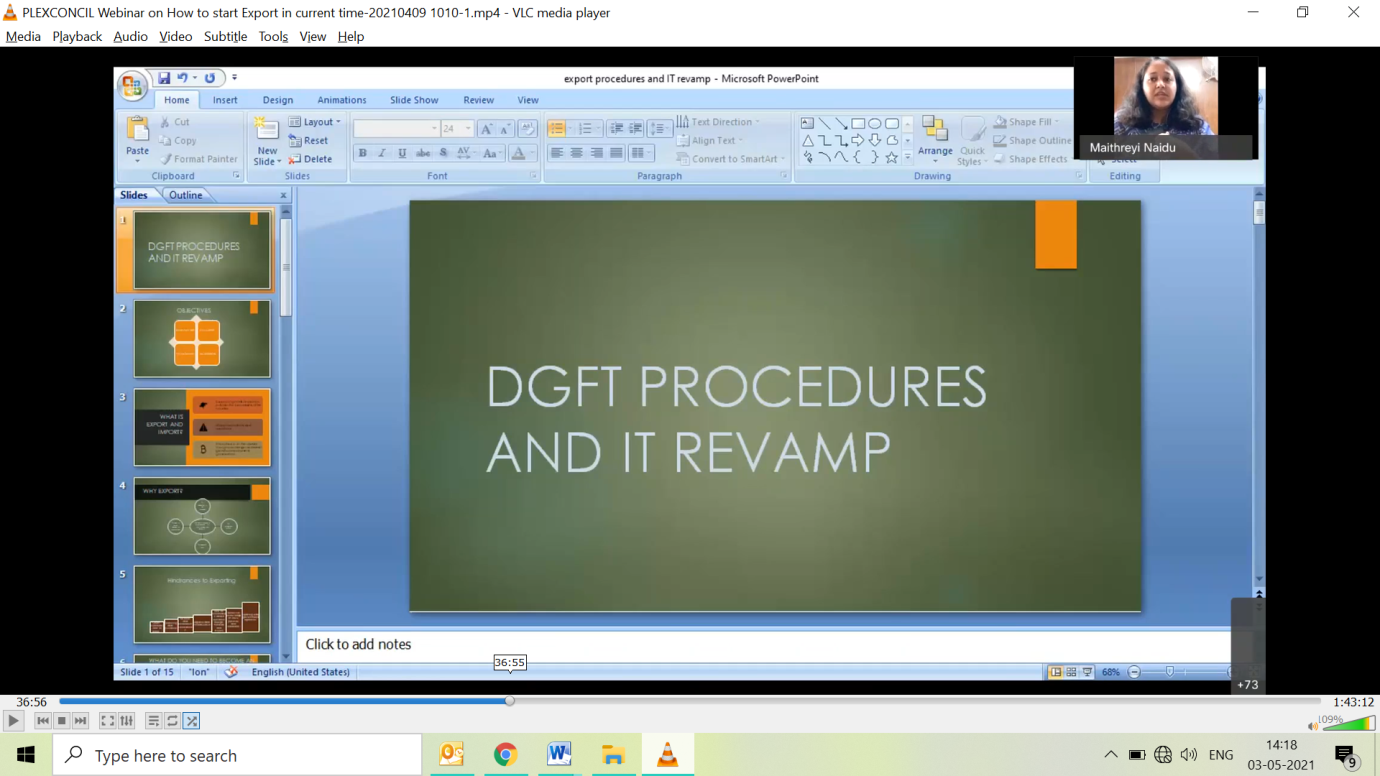Image resolution: width=1380 pixels, height=776 pixels.
Task: Show the VLC playlist
Action: tap(153, 721)
